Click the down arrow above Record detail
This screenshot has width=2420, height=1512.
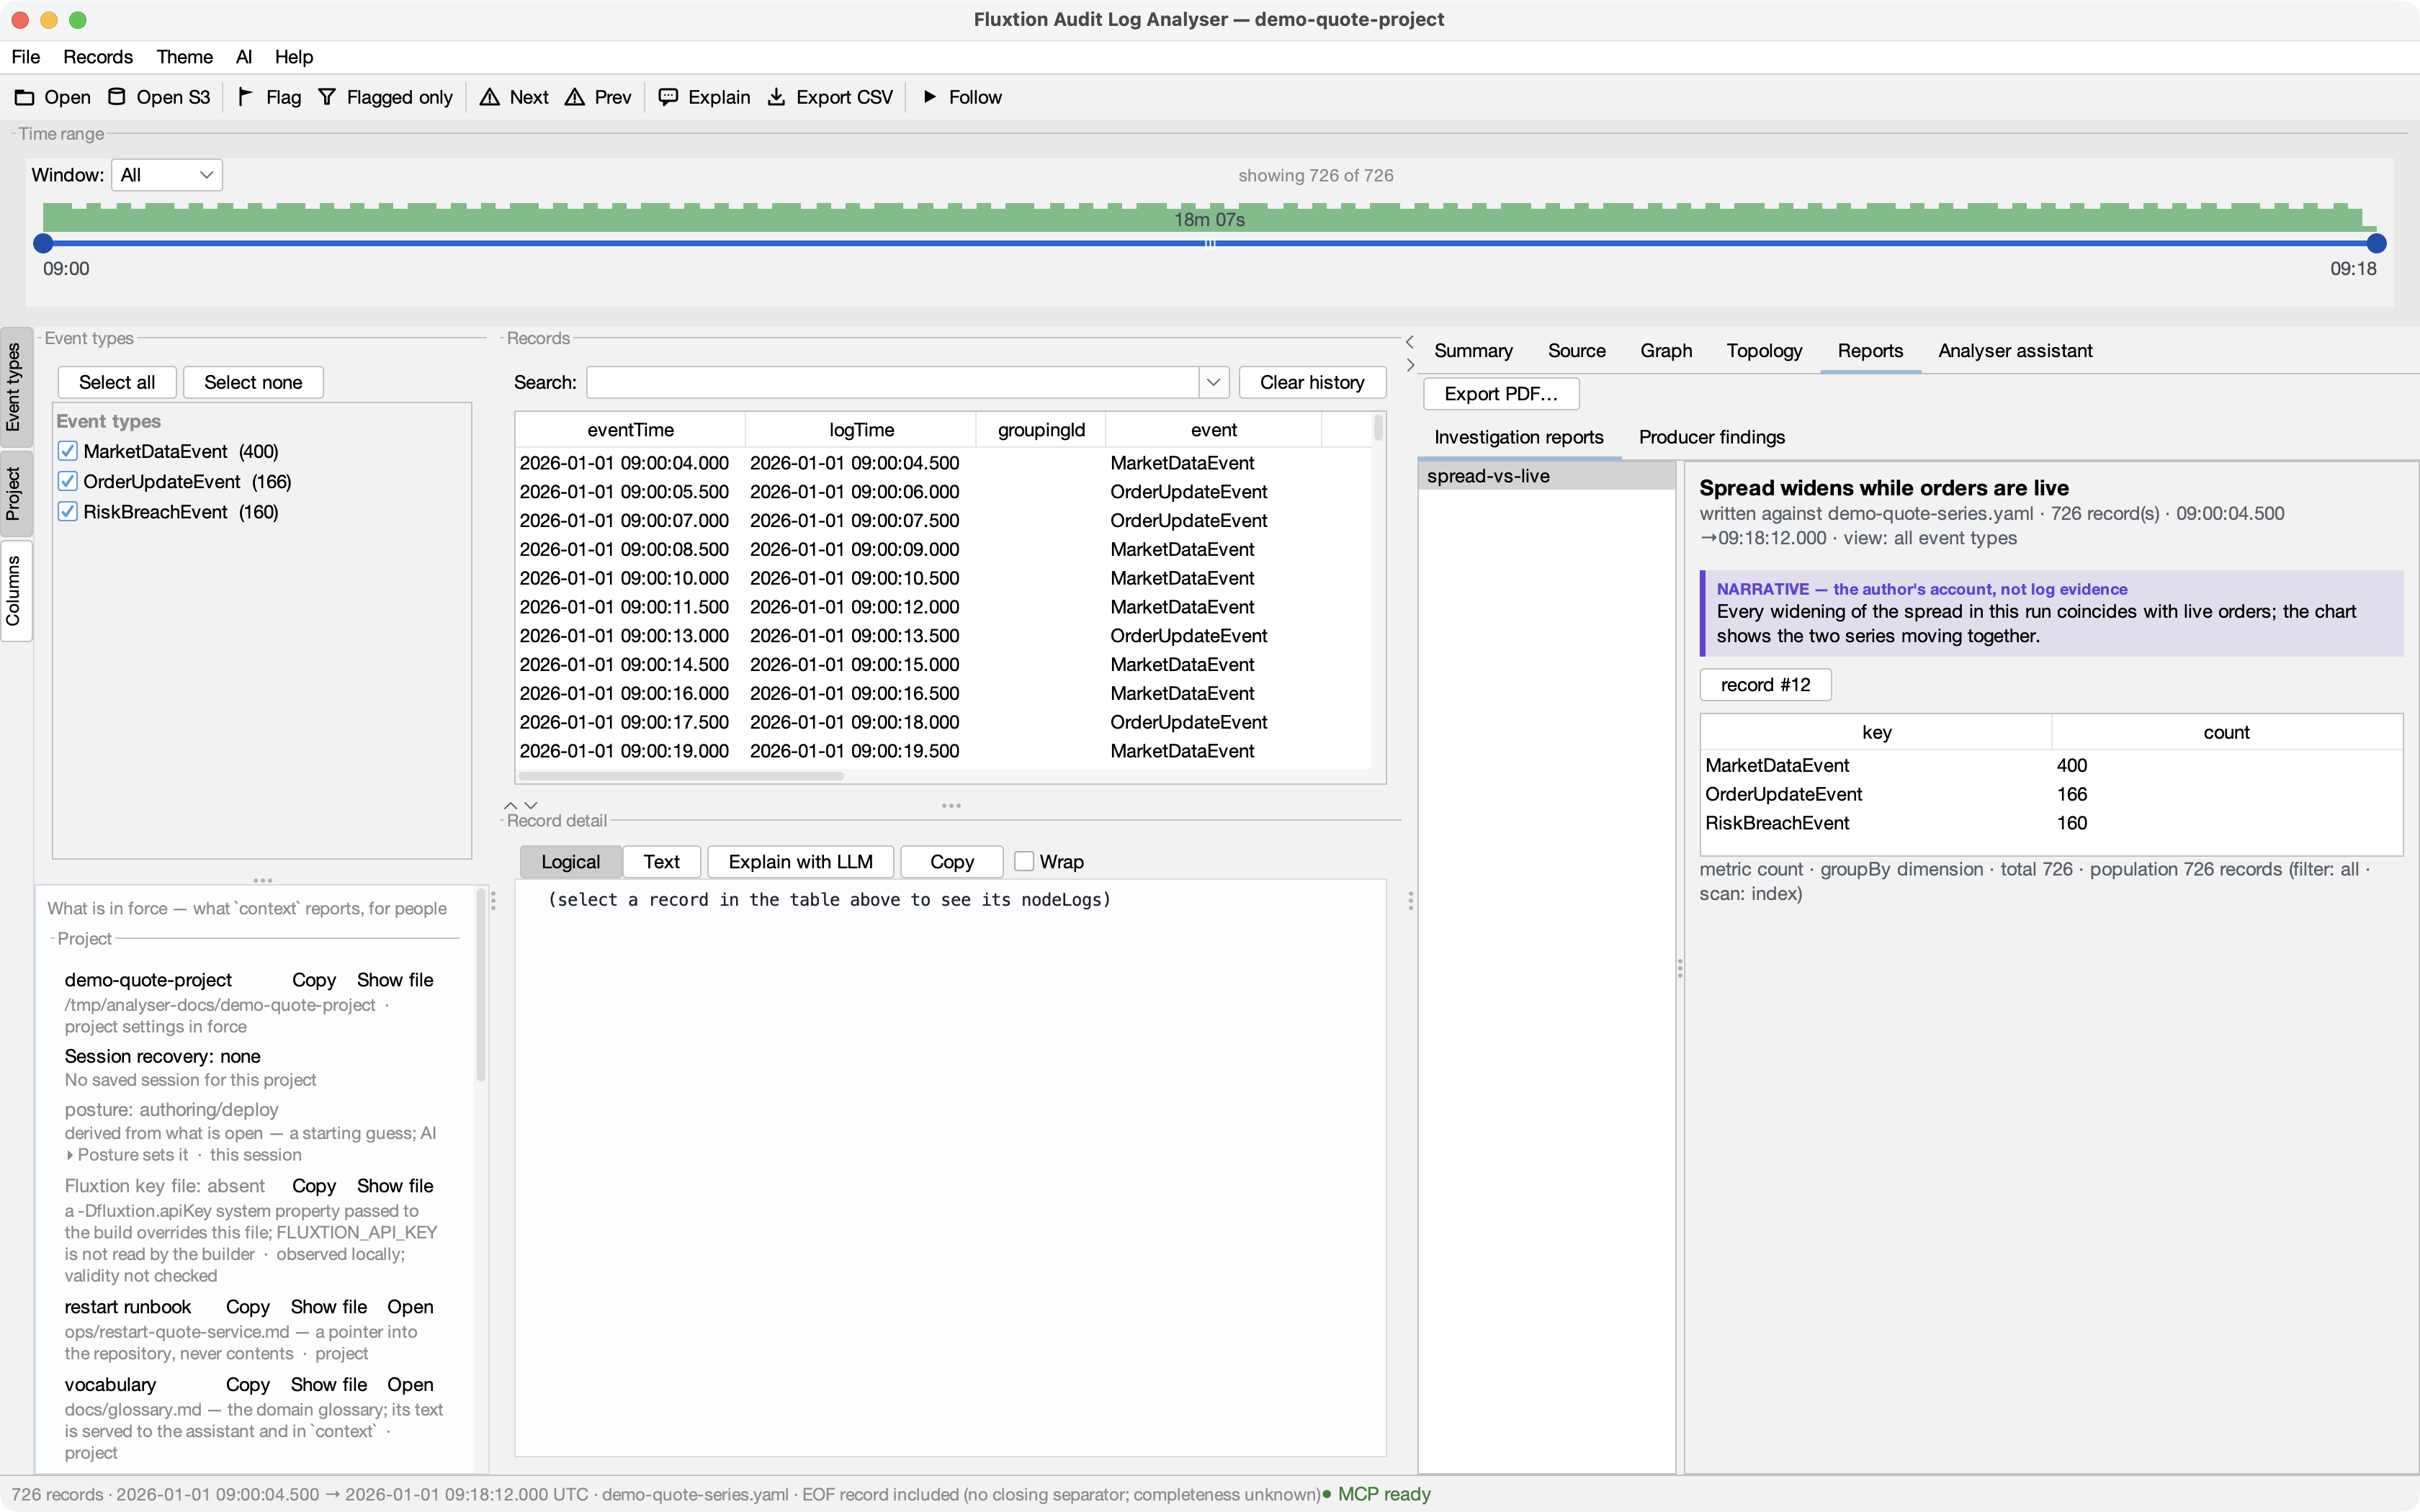(x=531, y=805)
